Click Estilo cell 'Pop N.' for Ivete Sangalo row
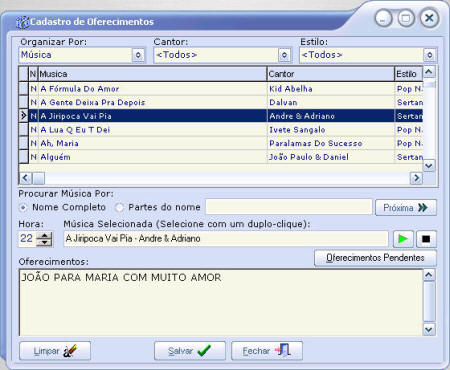Screen dimensions: 450x370 coord(409,130)
